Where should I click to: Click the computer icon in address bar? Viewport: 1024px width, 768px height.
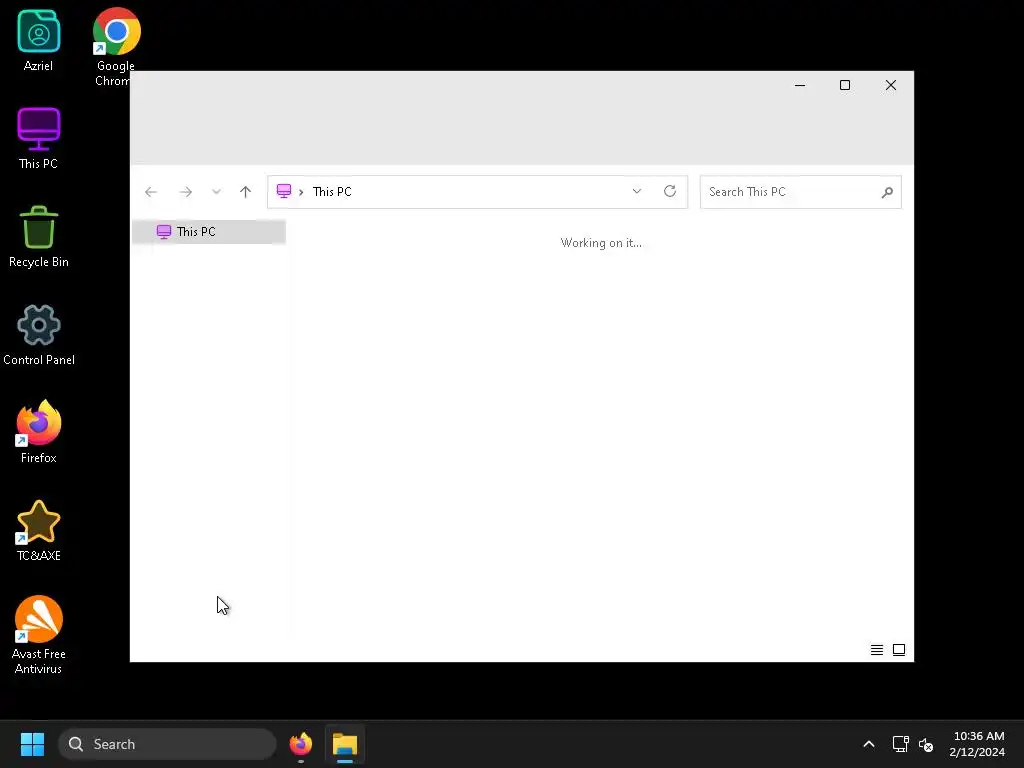(x=284, y=191)
